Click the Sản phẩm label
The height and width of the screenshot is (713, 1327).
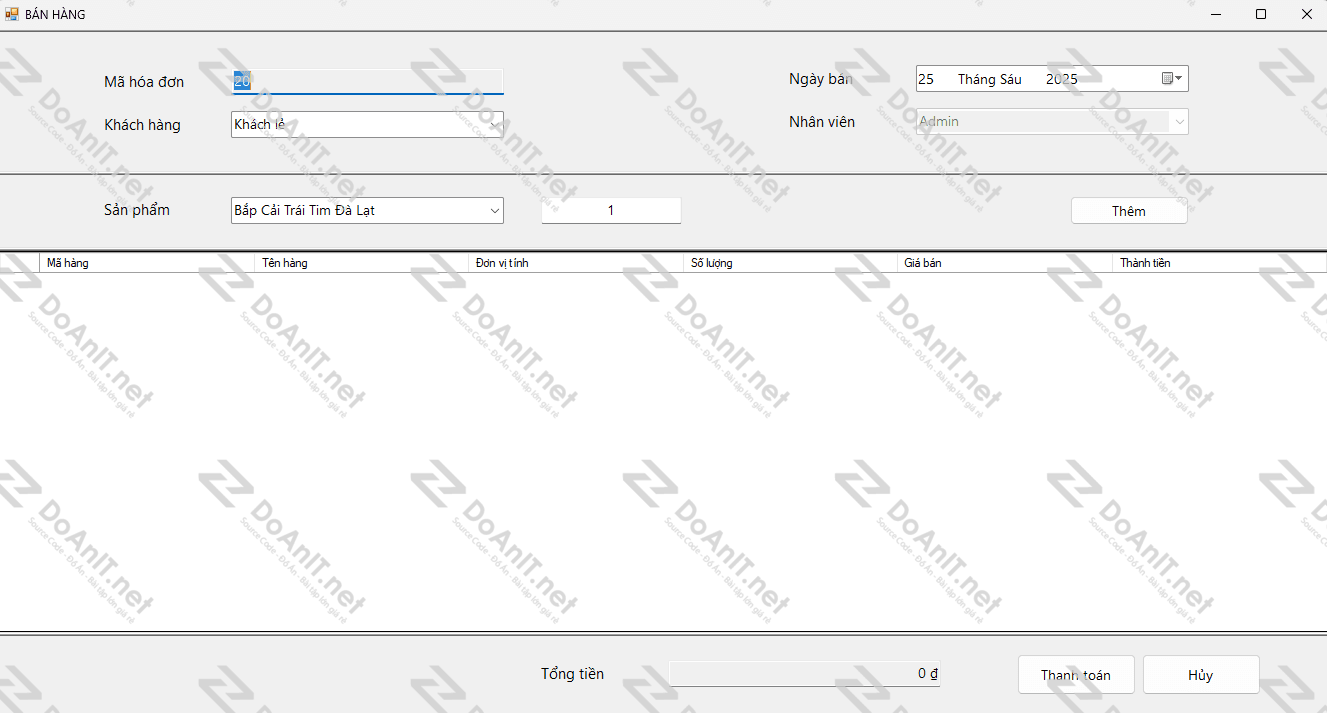point(137,210)
